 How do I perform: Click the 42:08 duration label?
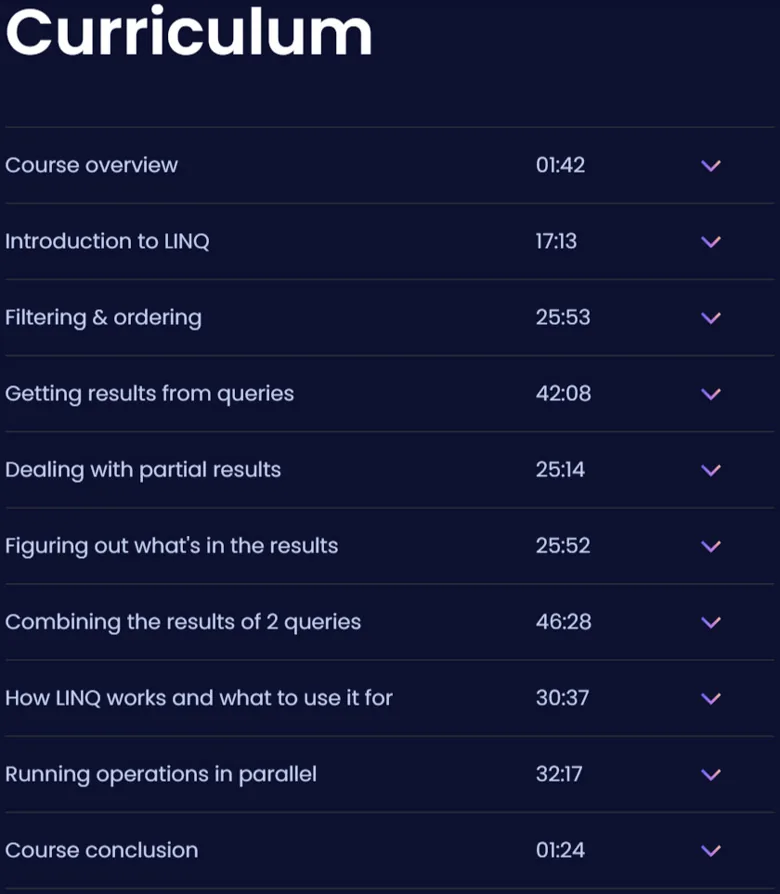(563, 394)
